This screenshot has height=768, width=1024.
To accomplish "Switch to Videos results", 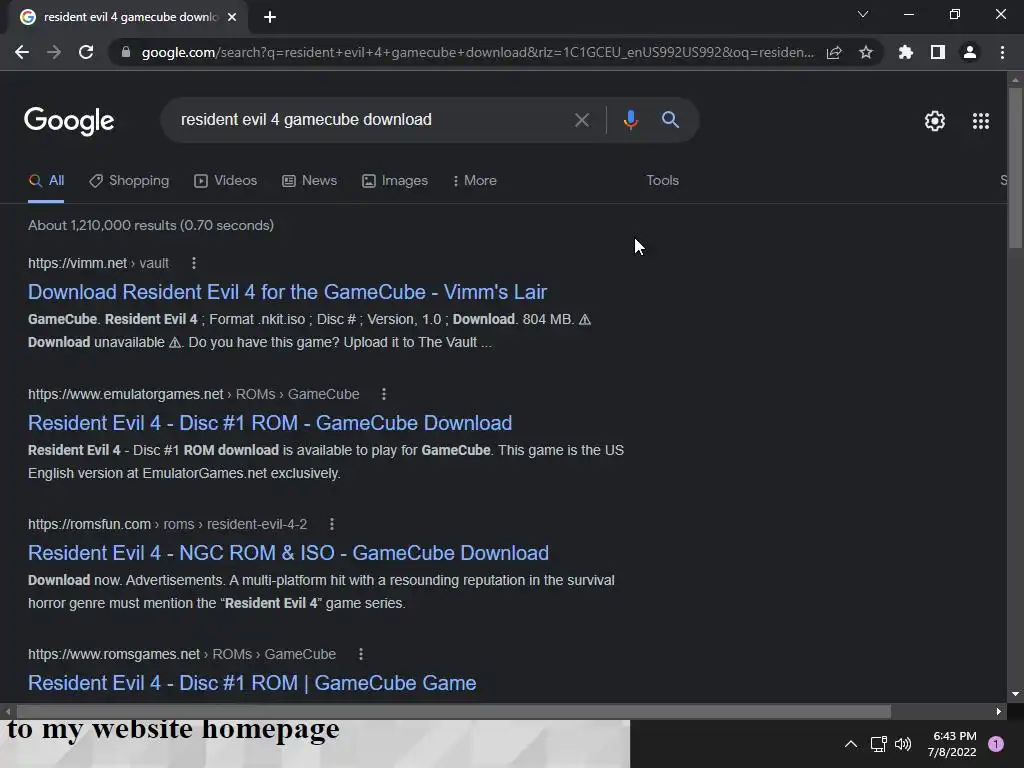I will (226, 181).
